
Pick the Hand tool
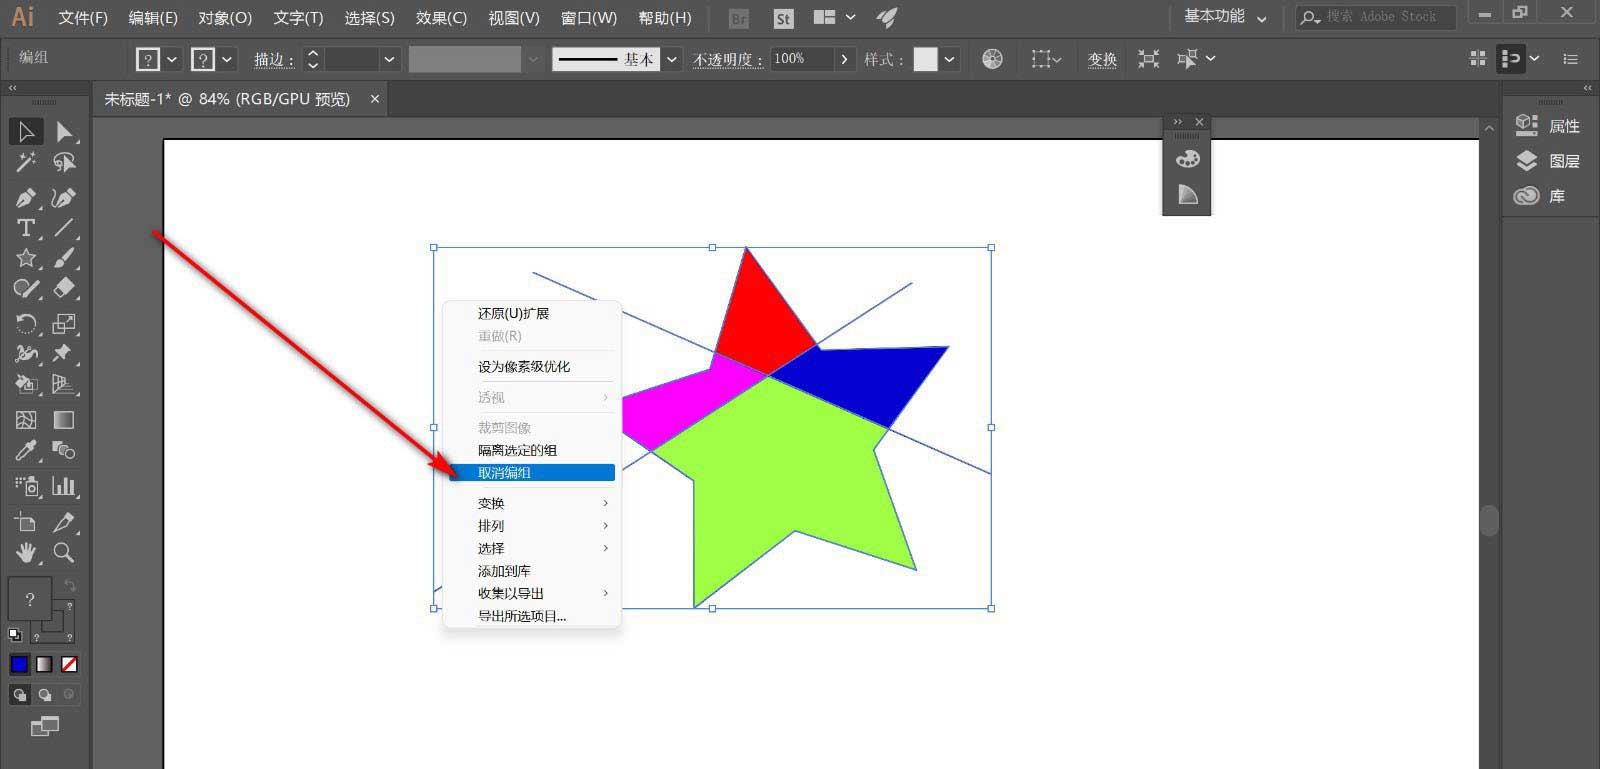[26, 552]
